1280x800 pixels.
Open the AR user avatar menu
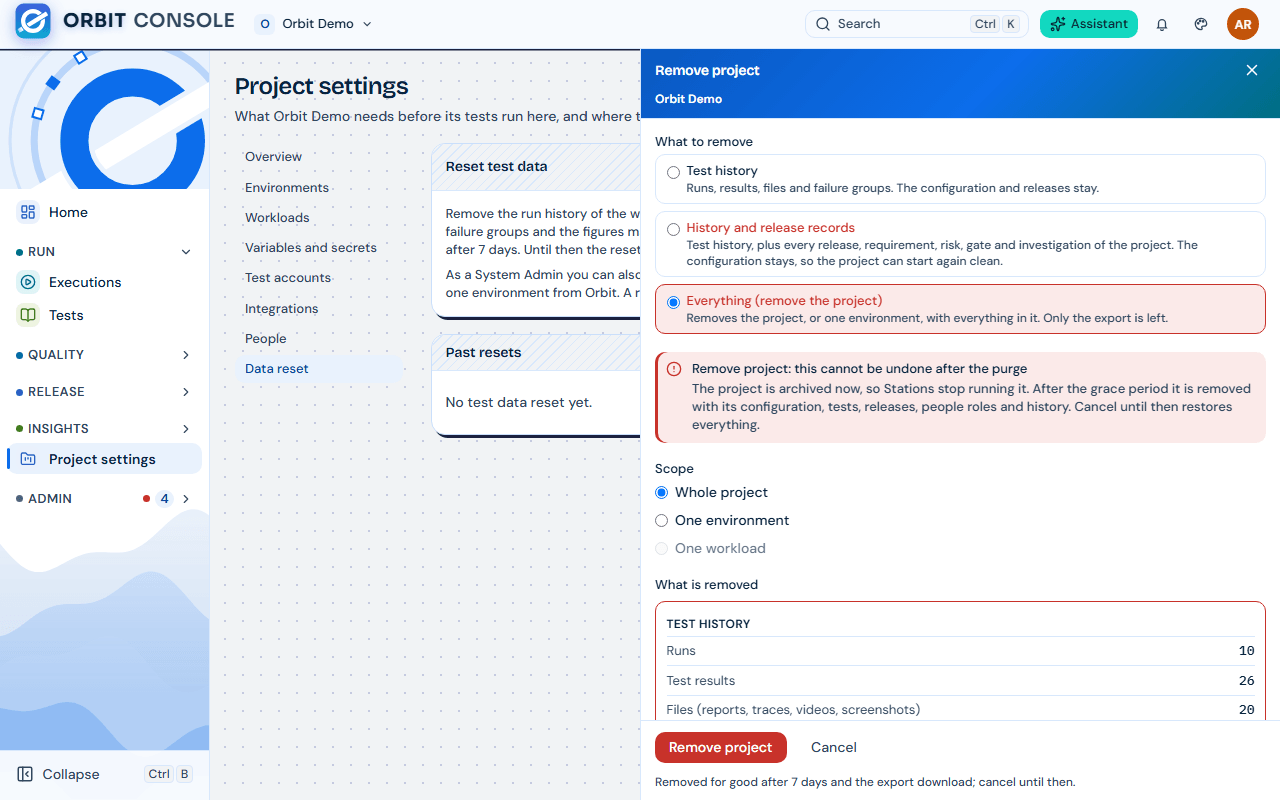point(1243,24)
